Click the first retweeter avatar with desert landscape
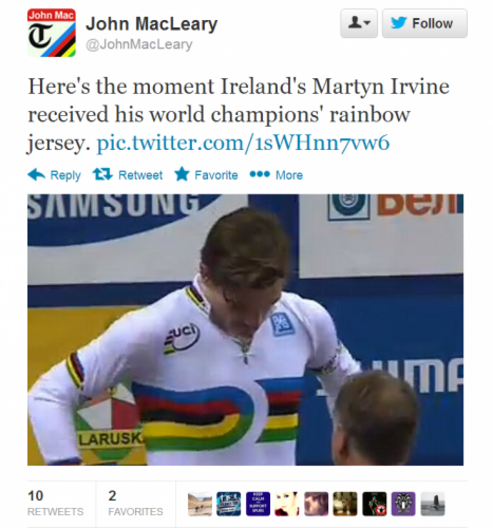The height and width of the screenshot is (528, 493). click(200, 504)
